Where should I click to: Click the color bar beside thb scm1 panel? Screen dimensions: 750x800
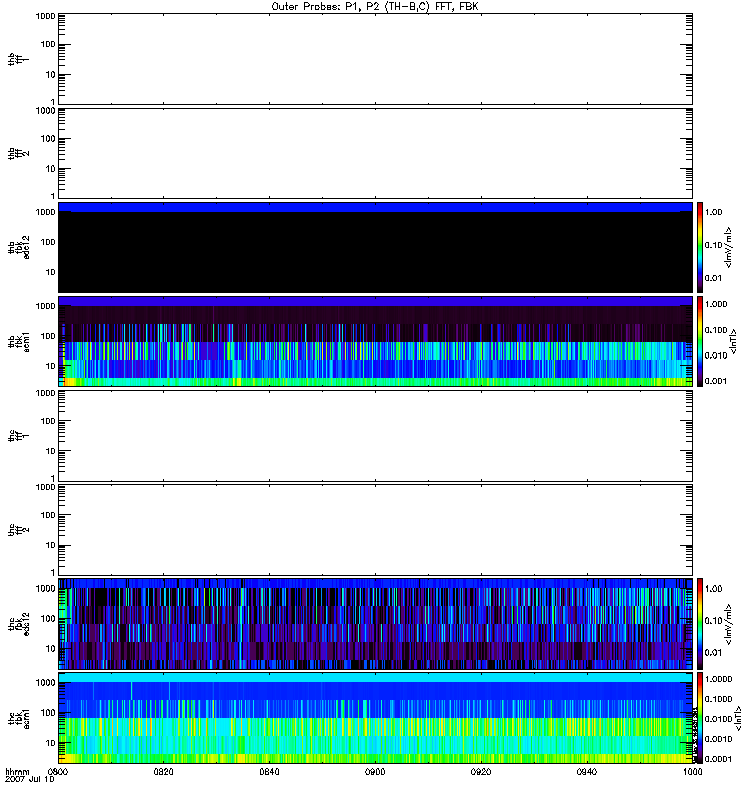tap(702, 341)
